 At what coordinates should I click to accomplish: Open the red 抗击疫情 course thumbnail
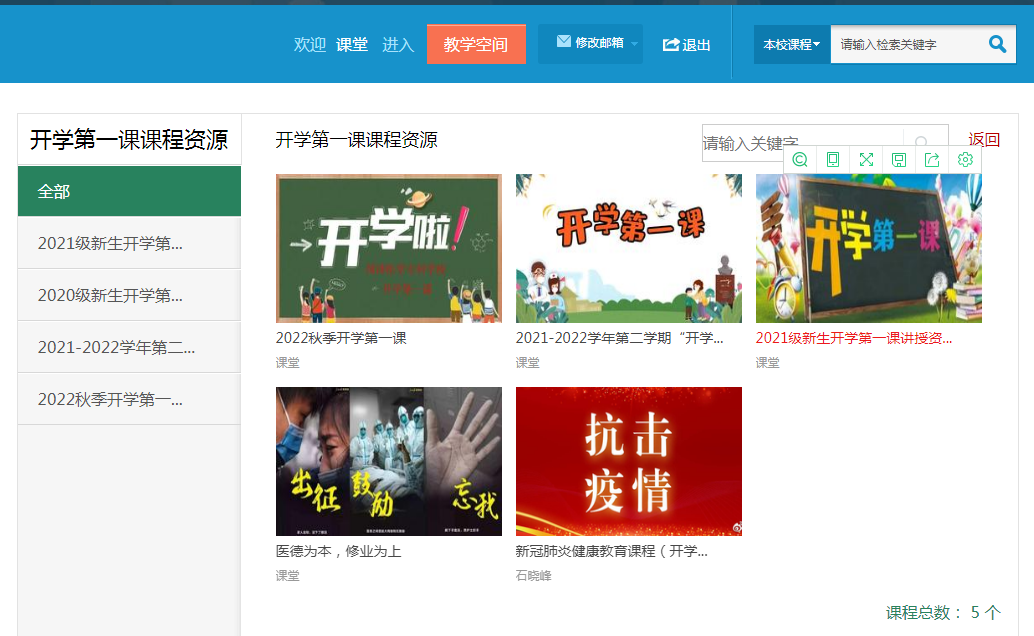click(x=628, y=461)
